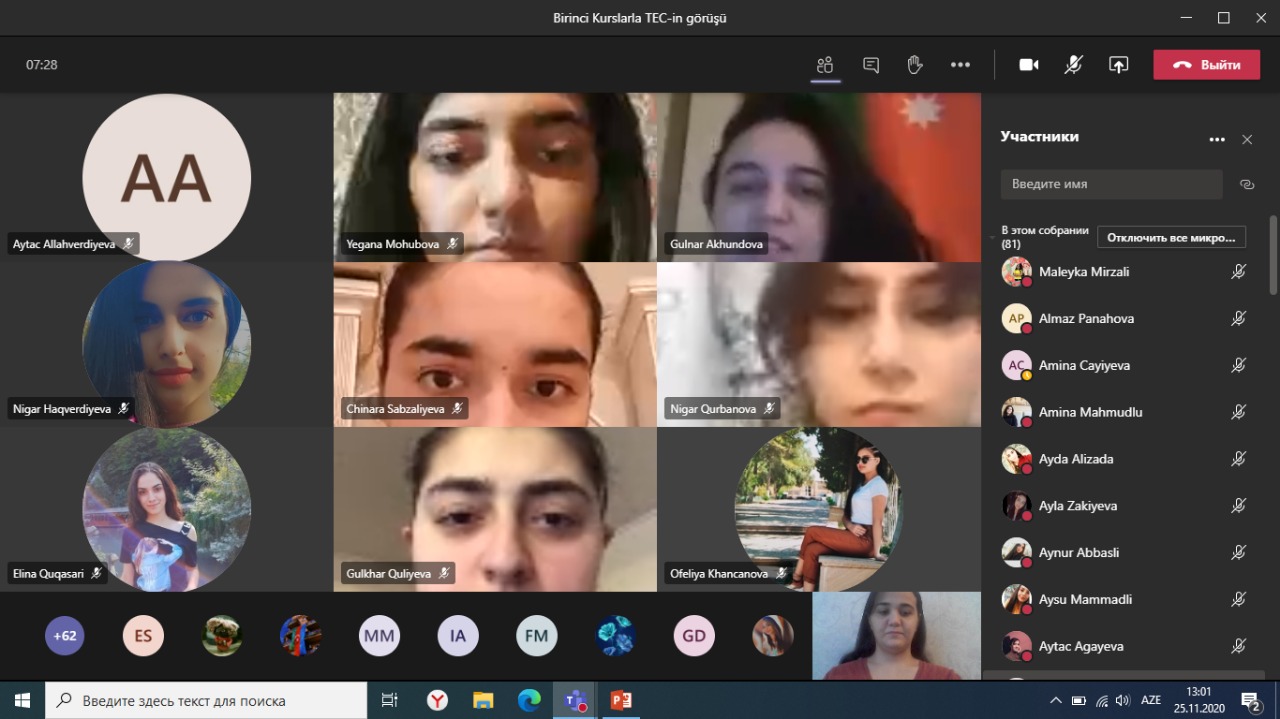Click Gulnar Akhundova's video tile

click(x=819, y=177)
